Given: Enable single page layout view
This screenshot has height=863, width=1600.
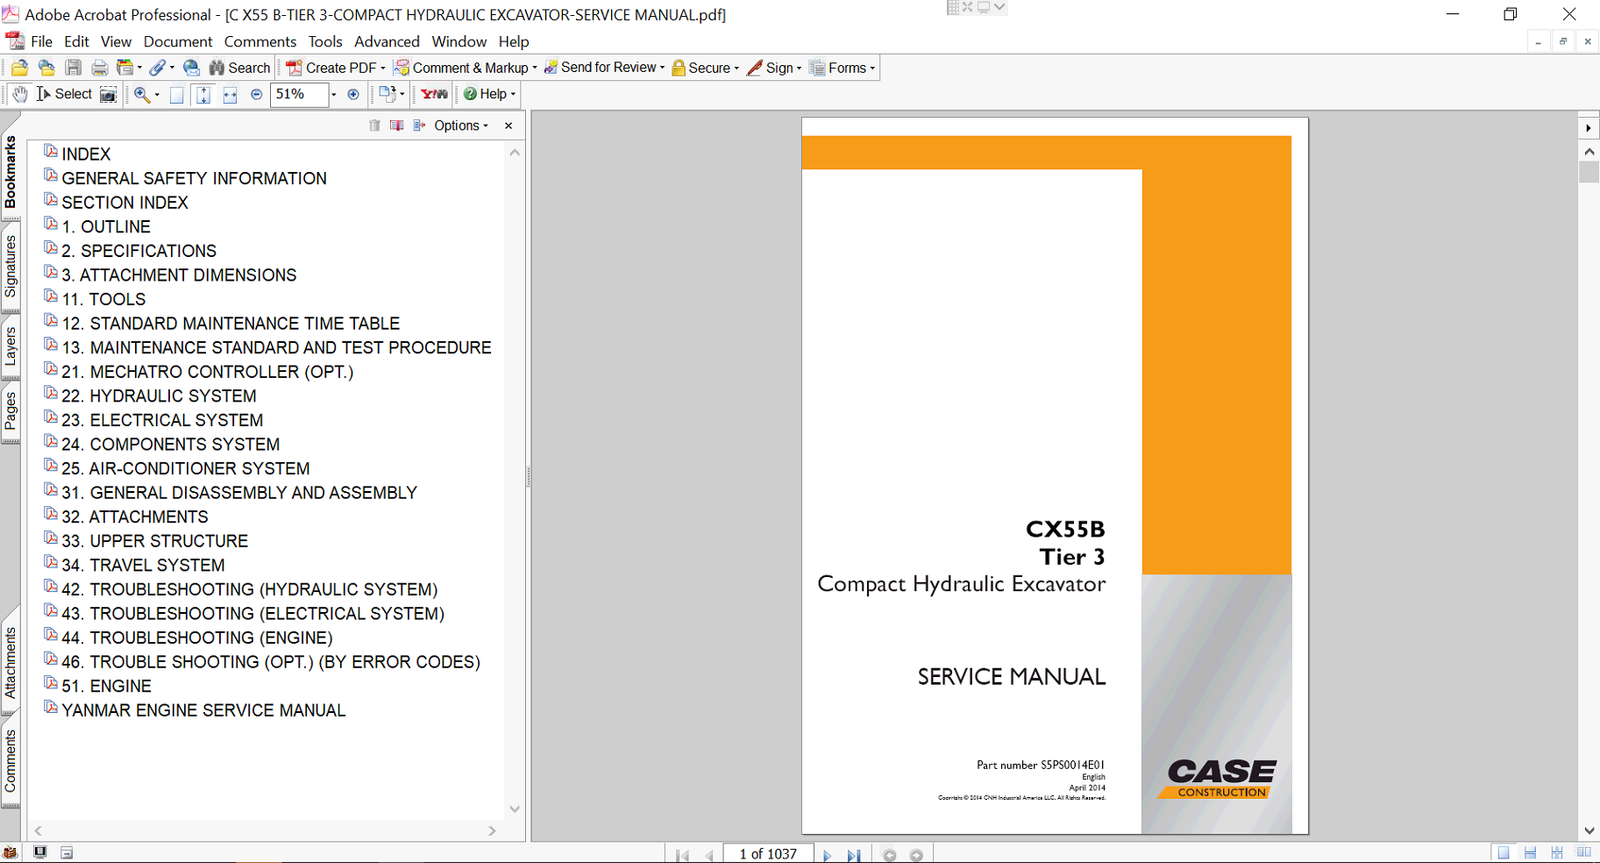Looking at the screenshot, I should coord(1503,853).
